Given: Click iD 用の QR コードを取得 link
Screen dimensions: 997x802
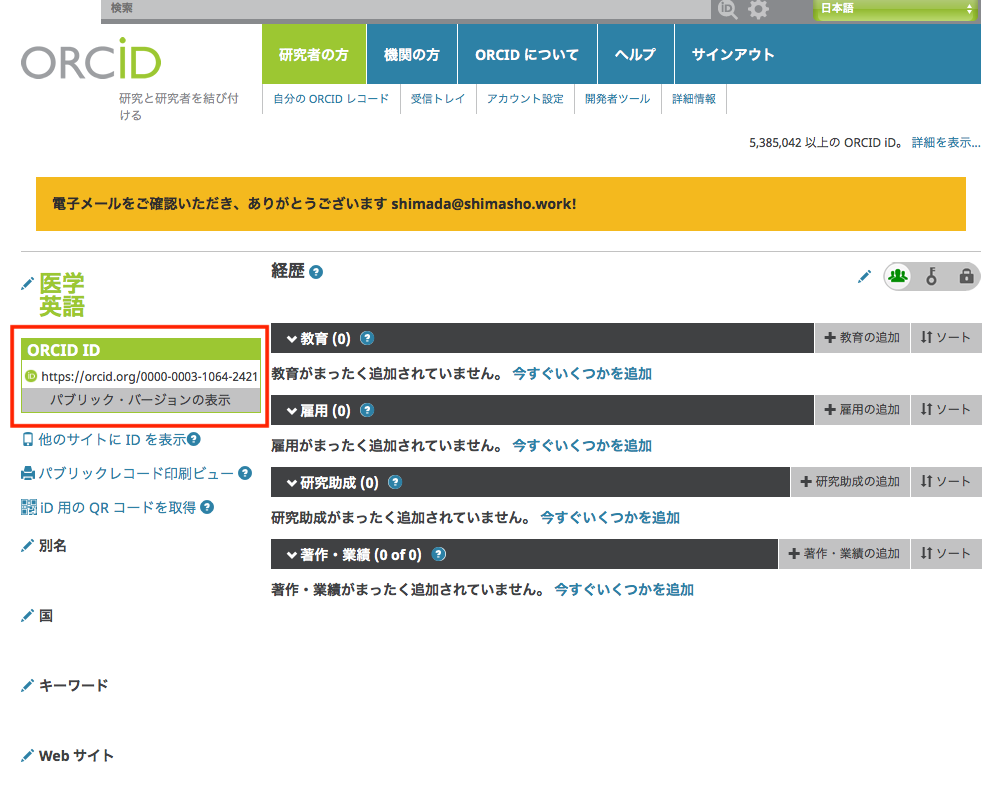Looking at the screenshot, I should 118,508.
